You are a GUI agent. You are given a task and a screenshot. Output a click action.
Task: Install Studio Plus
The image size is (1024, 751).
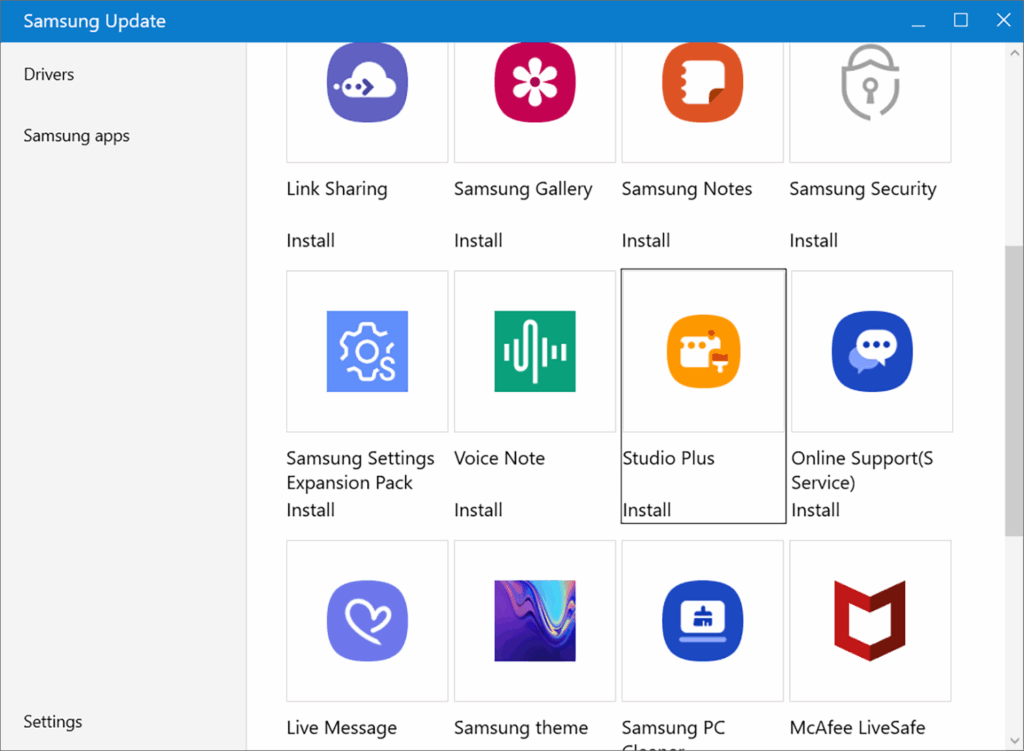coord(647,510)
